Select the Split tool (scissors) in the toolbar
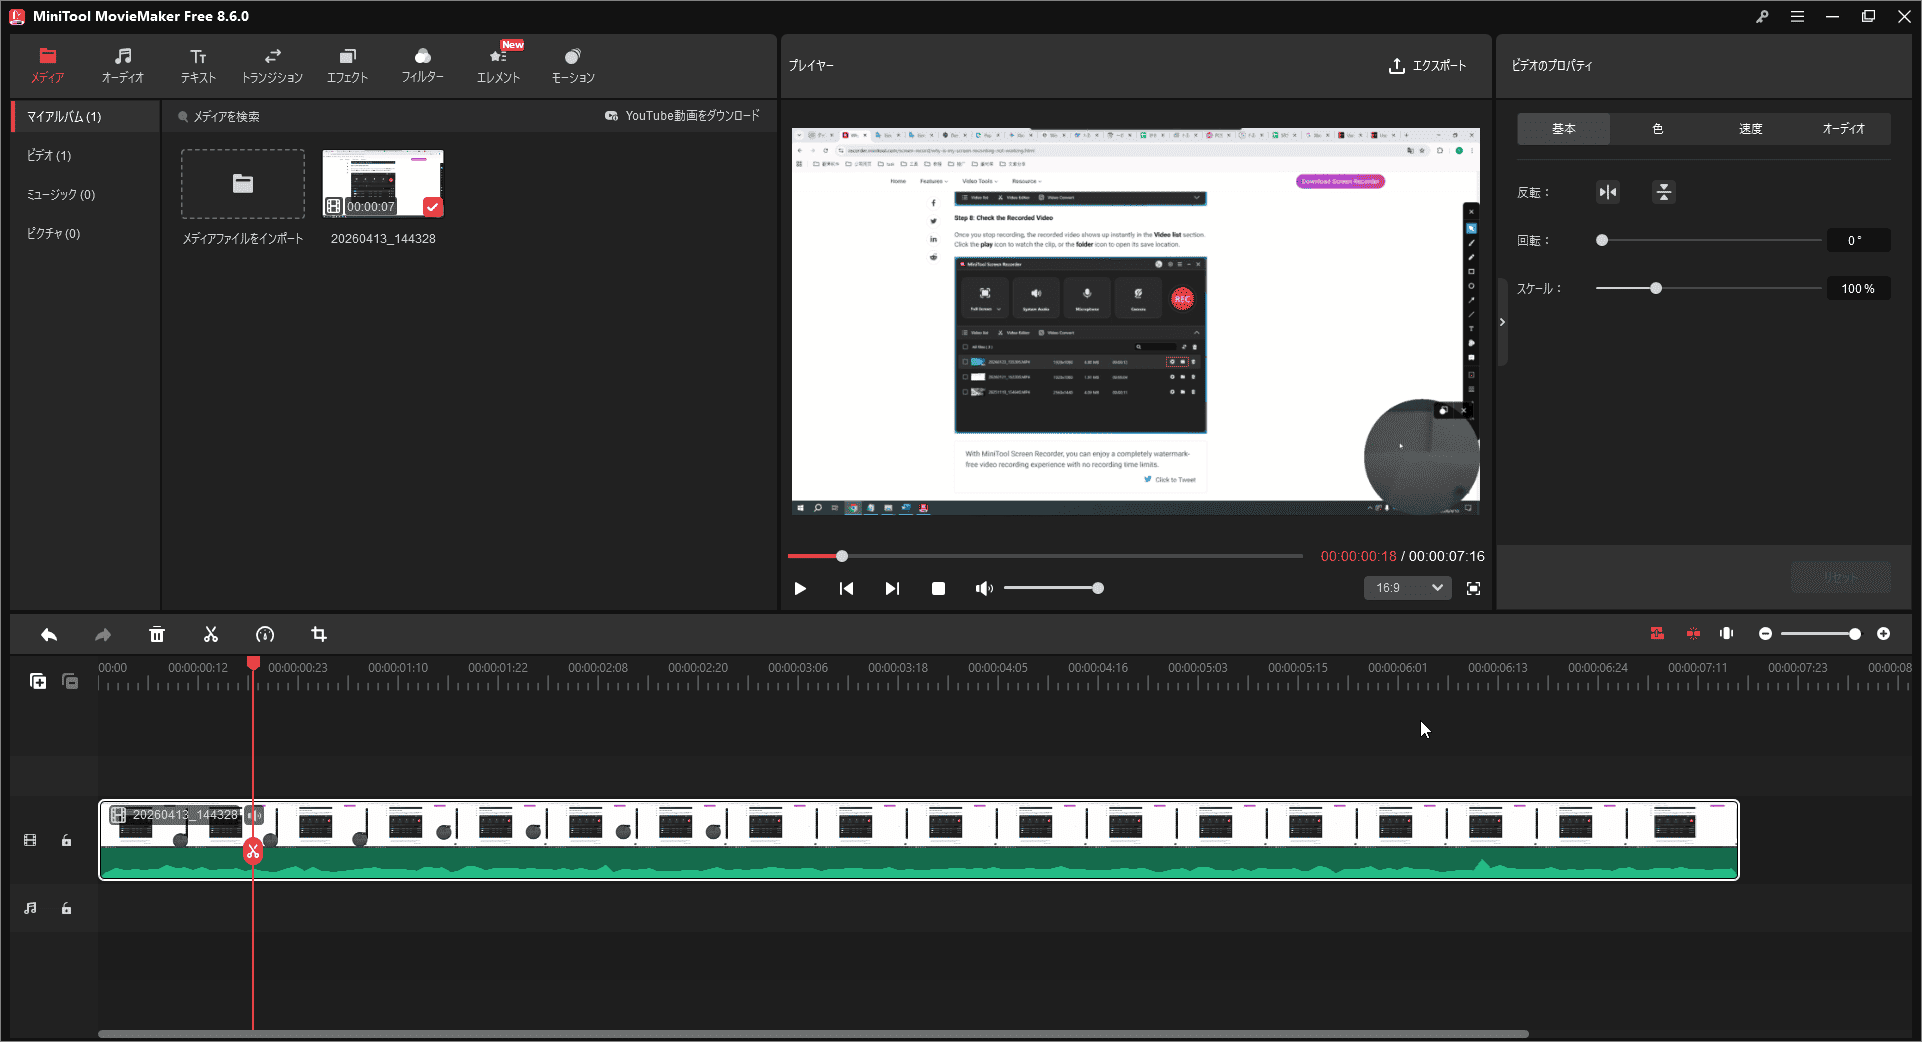This screenshot has width=1922, height=1042. (x=210, y=634)
